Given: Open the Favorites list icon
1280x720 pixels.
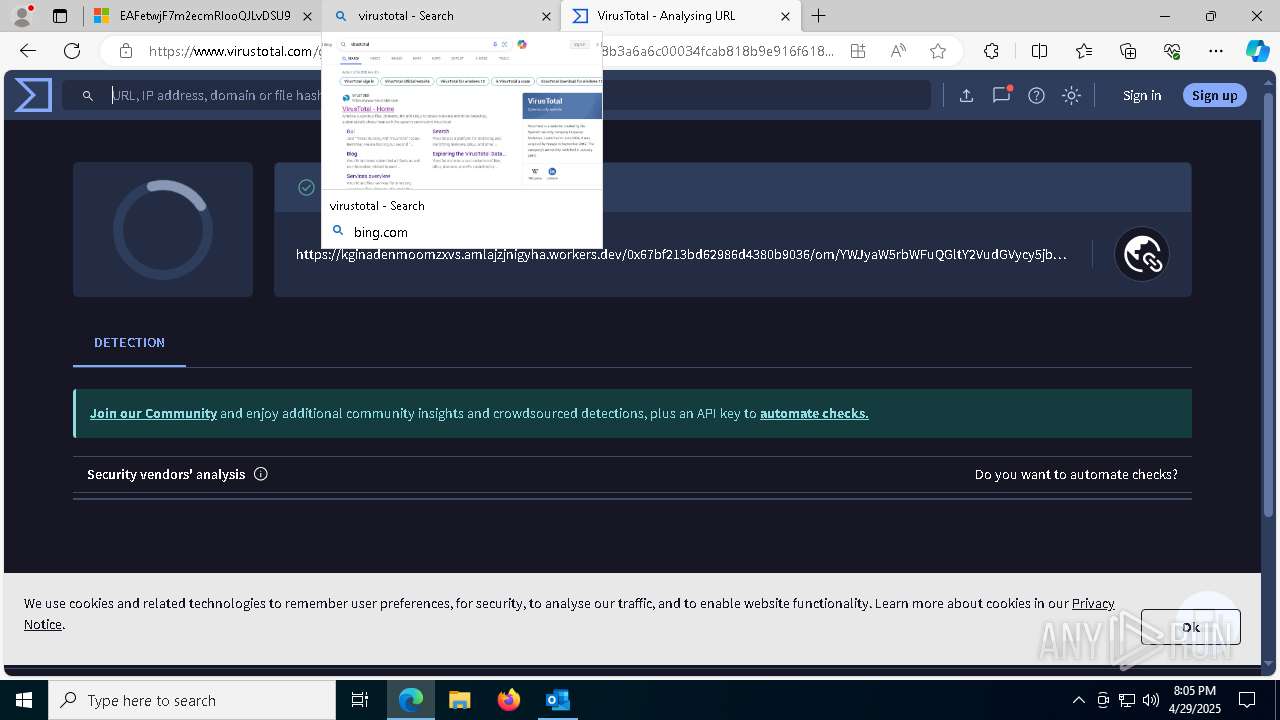Looking at the screenshot, I should 1084,51.
